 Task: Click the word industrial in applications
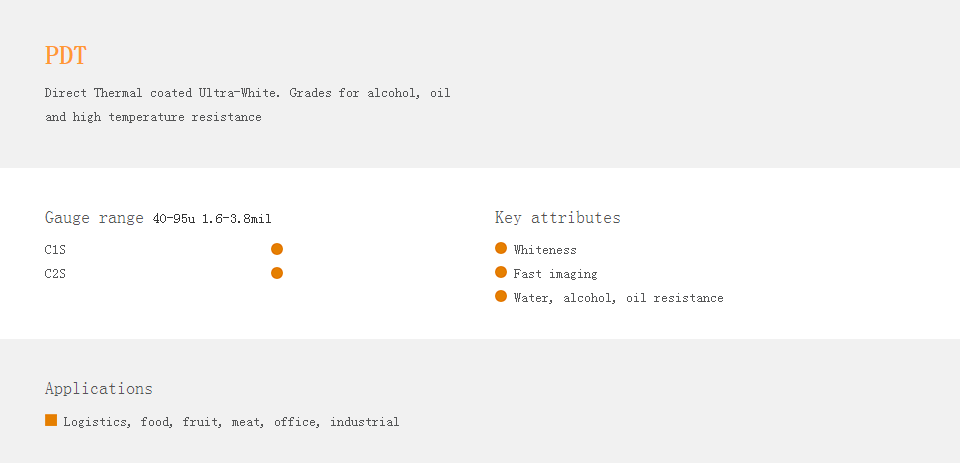[365, 422]
